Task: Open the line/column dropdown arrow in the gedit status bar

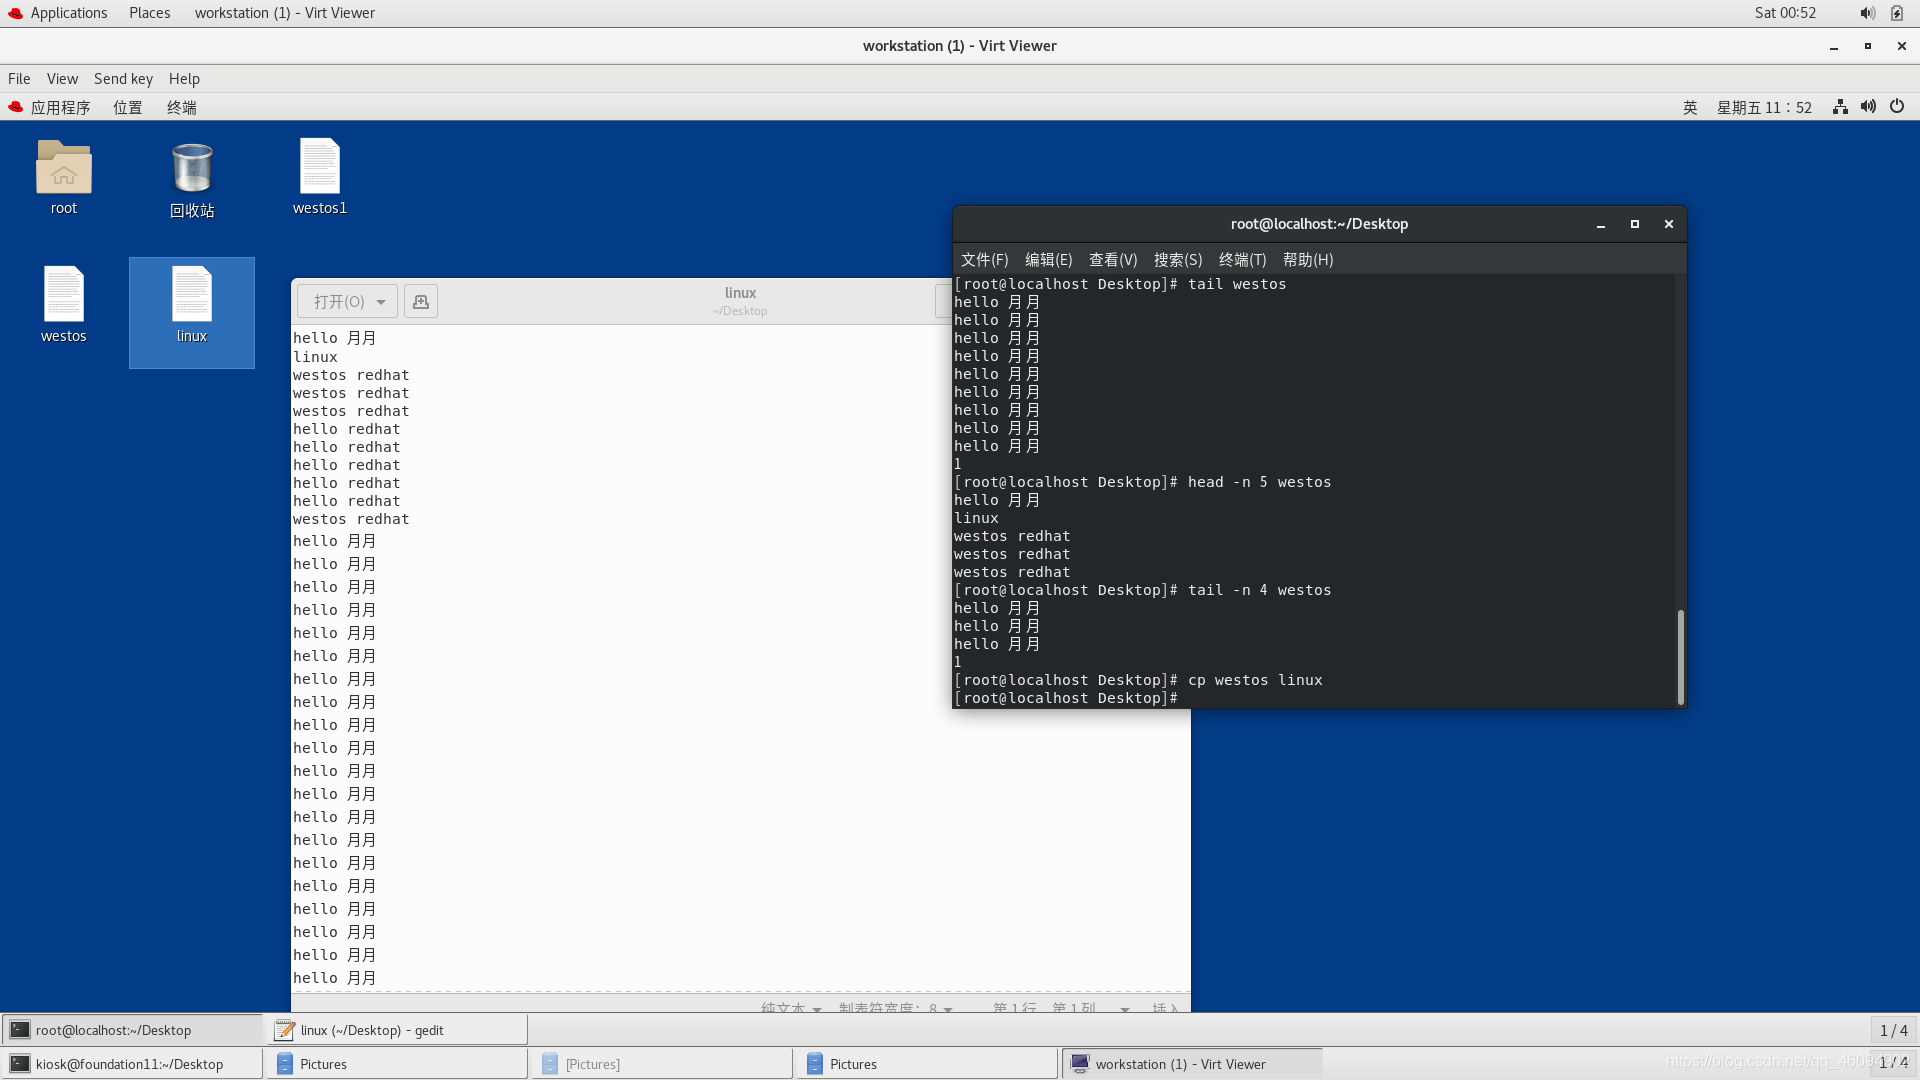Action: [x=1125, y=1008]
